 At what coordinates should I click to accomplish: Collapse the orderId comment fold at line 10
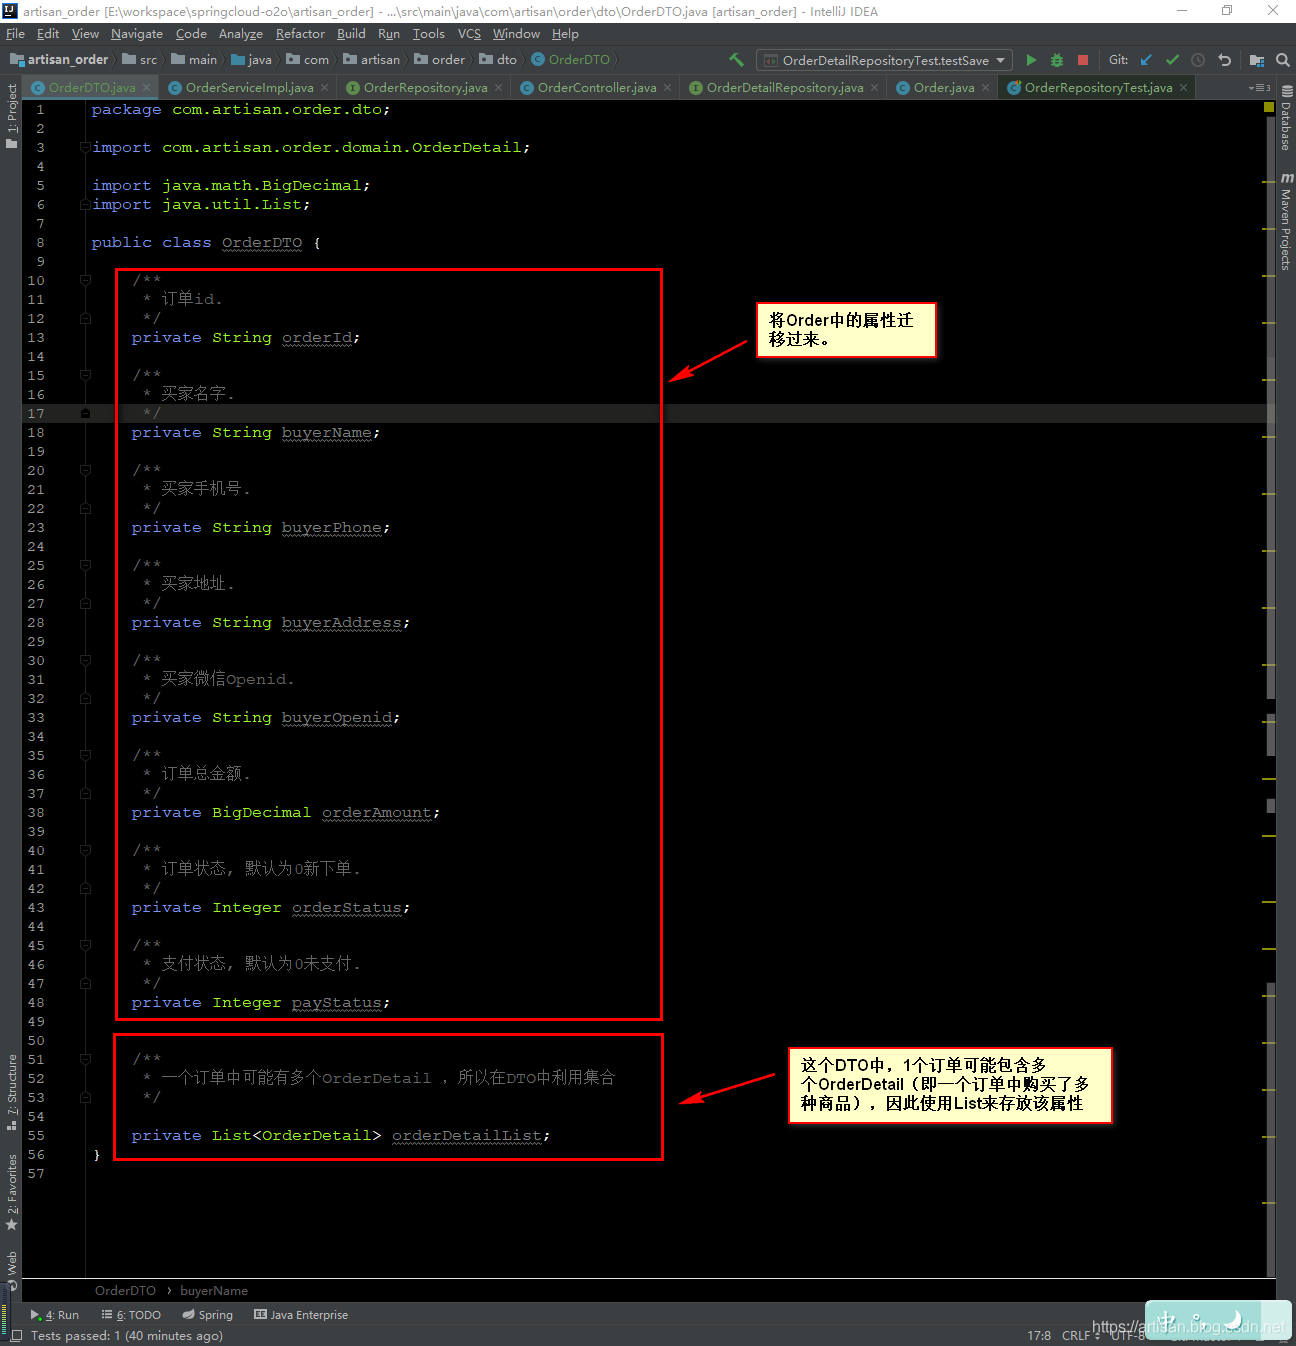point(85,280)
